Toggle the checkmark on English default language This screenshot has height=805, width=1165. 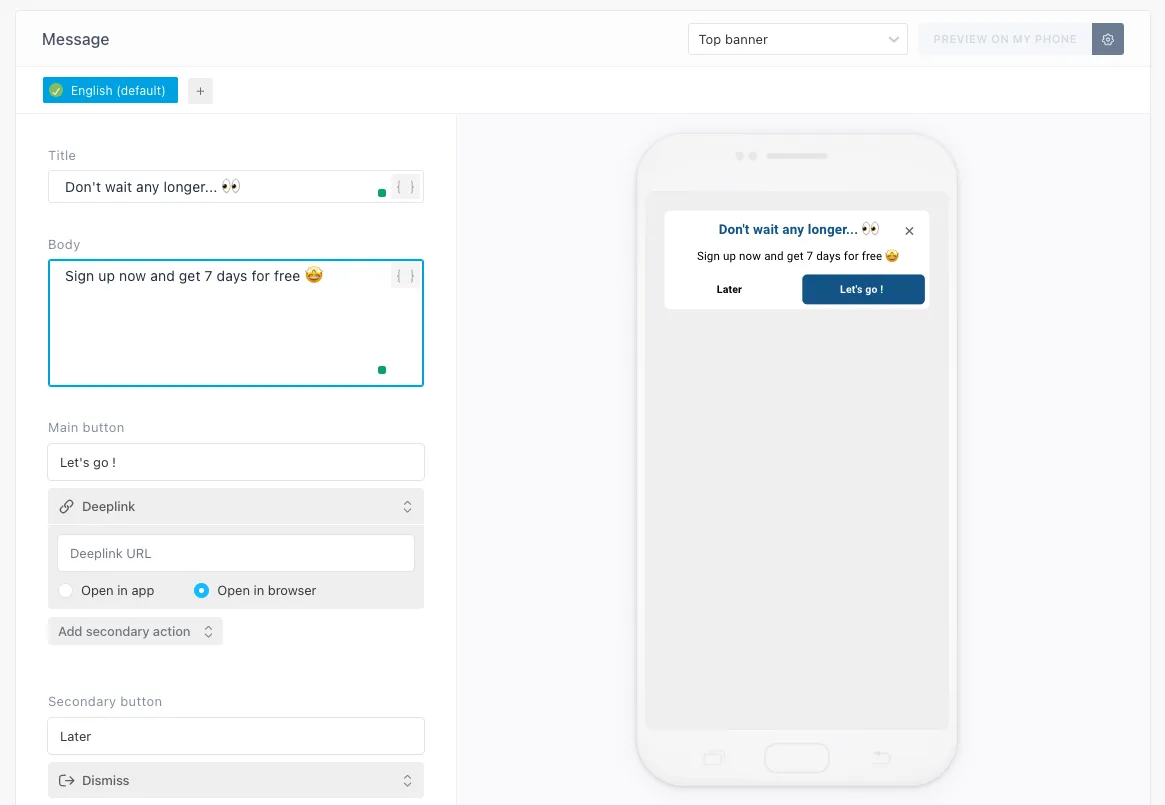coord(58,90)
